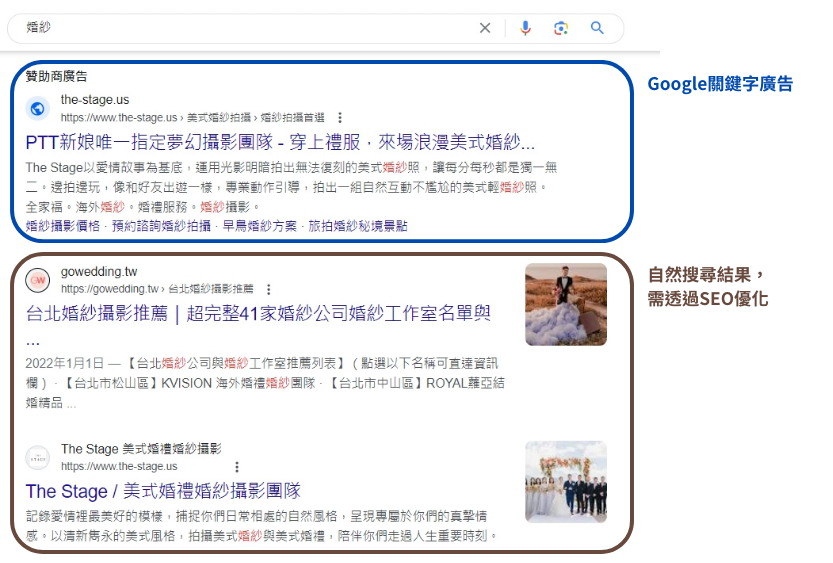Open the PTT新娘唯一指定夢幻攝影團隊 ad headline
Image resolution: width=833 pixels, height=563 pixels.
(280, 141)
